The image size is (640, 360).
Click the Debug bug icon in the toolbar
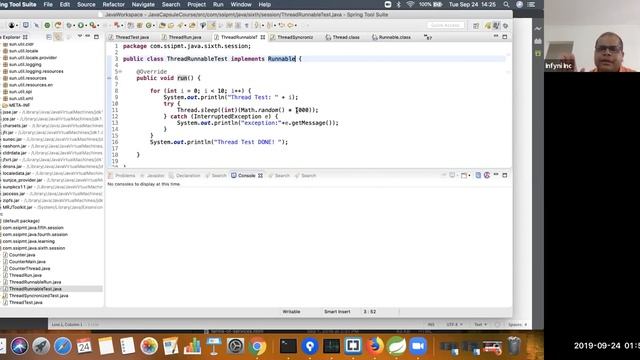pyautogui.click(x=69, y=25)
